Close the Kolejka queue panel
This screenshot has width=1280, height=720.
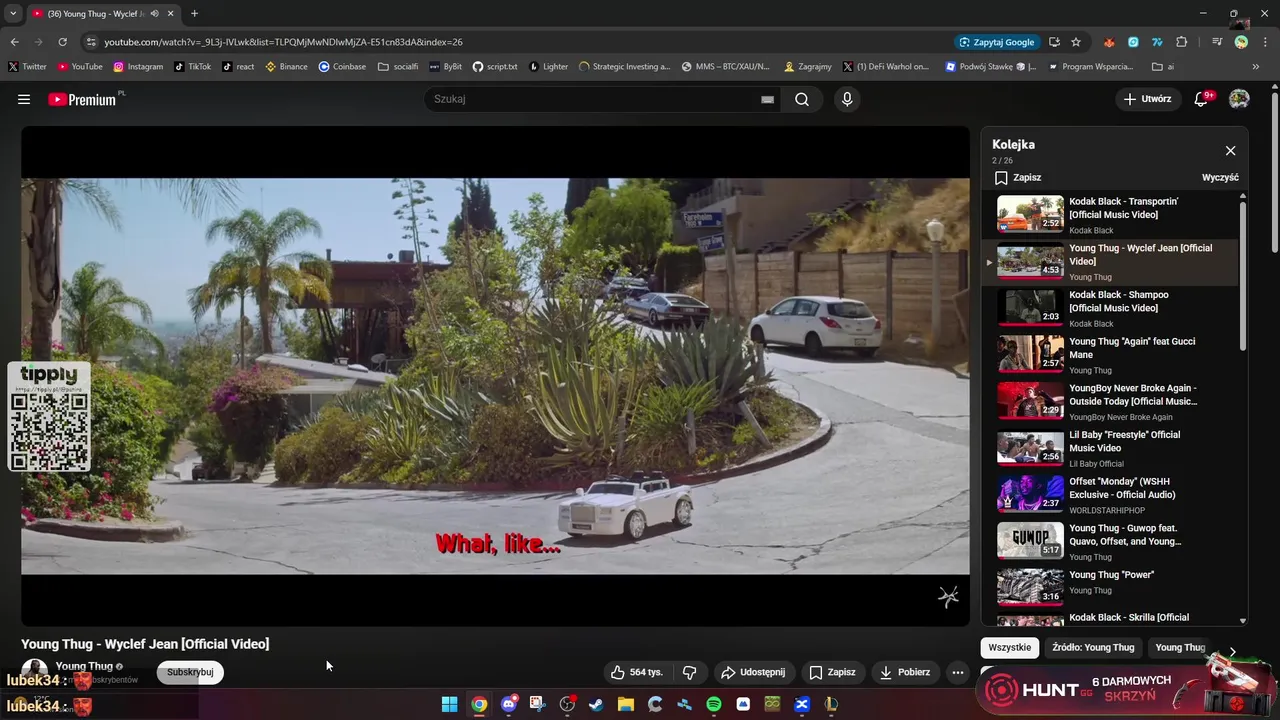pos(1230,151)
